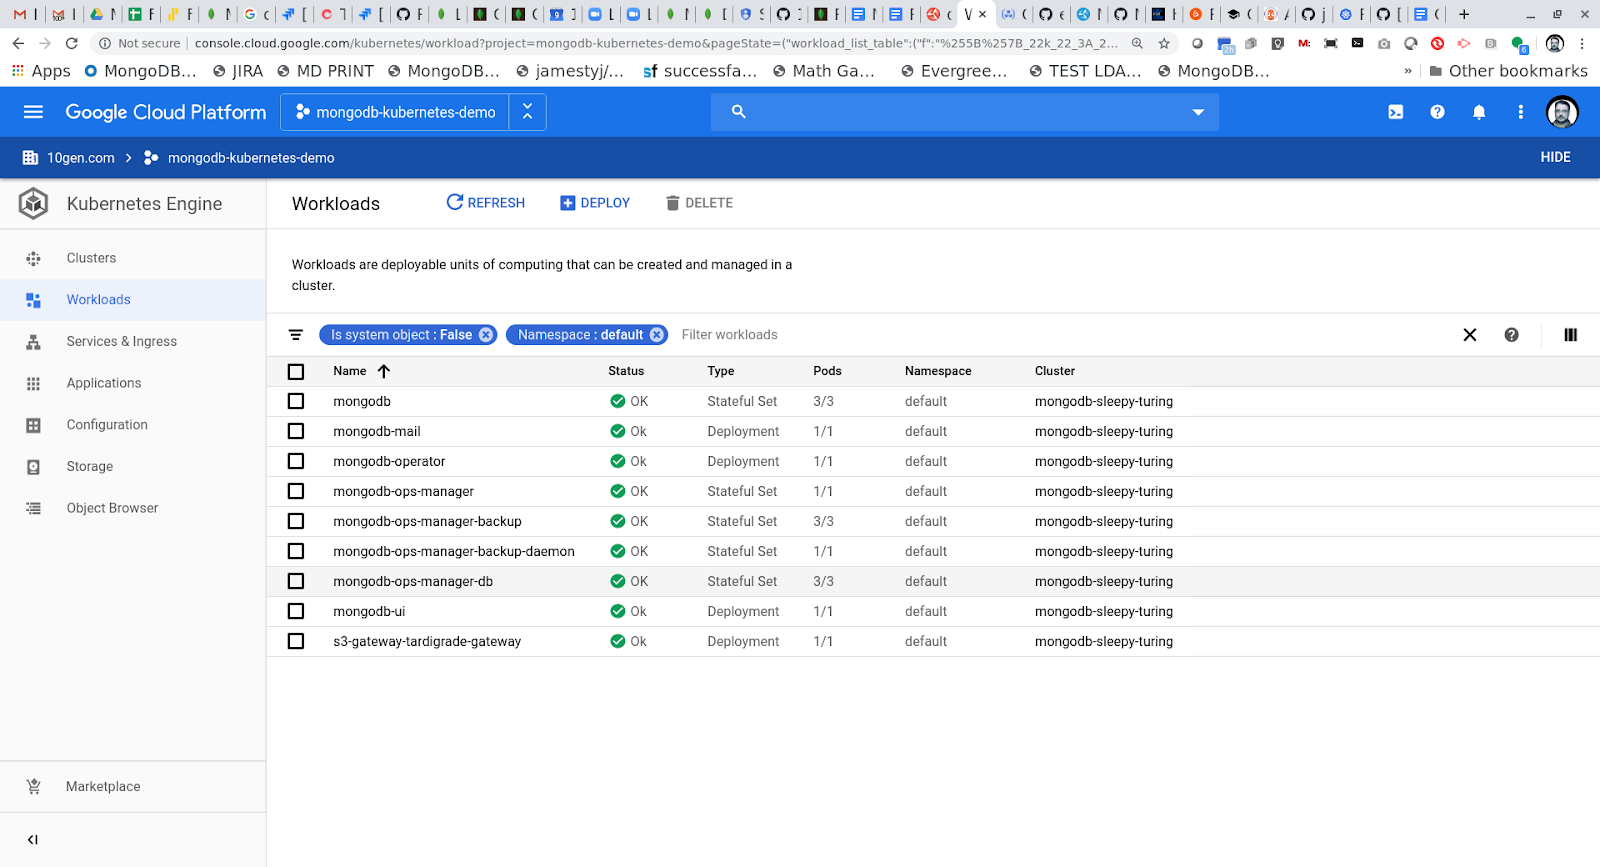The image size is (1600, 867).
Task: Open the mongodb-kubernetes-demo project selector
Action: [396, 112]
